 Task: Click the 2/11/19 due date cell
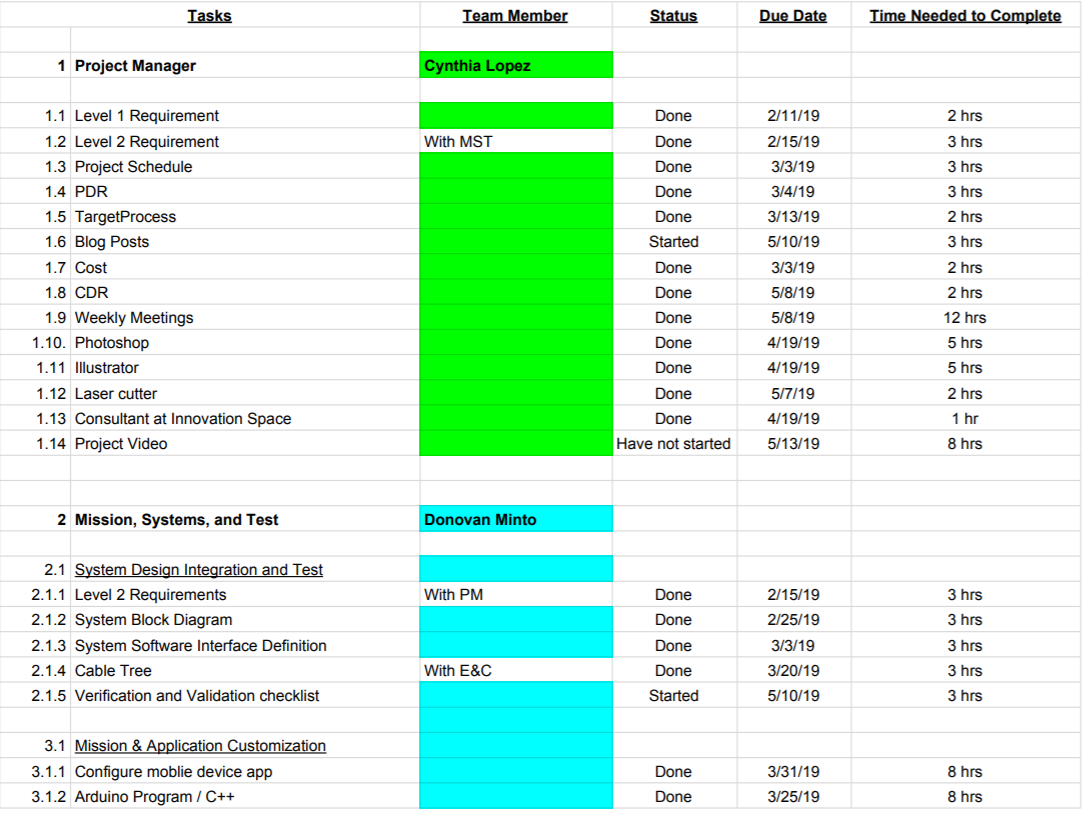pyautogui.click(x=792, y=116)
